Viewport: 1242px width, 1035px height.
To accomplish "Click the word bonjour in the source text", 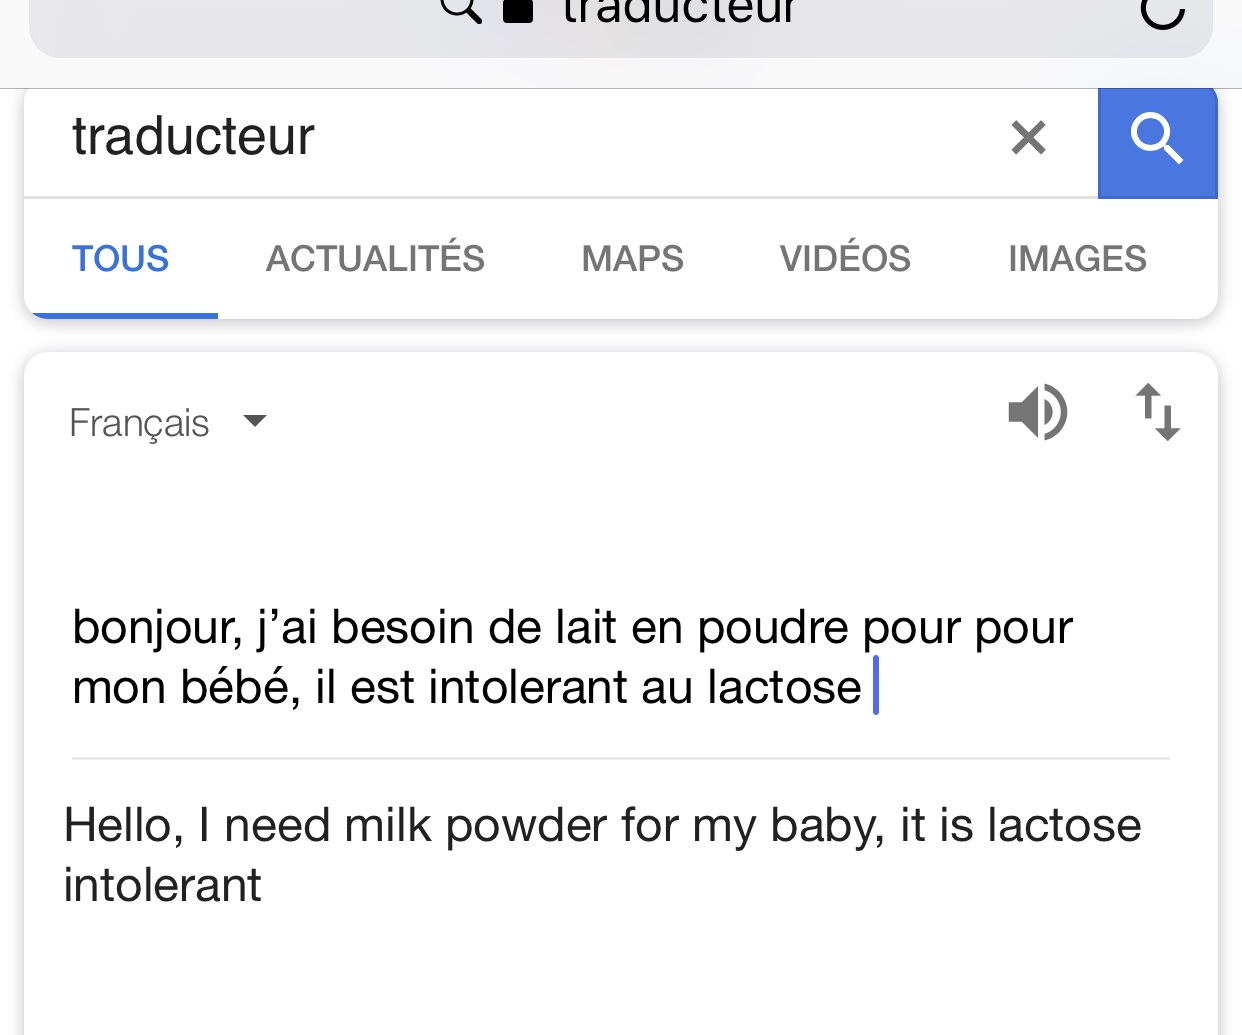I will point(156,629).
